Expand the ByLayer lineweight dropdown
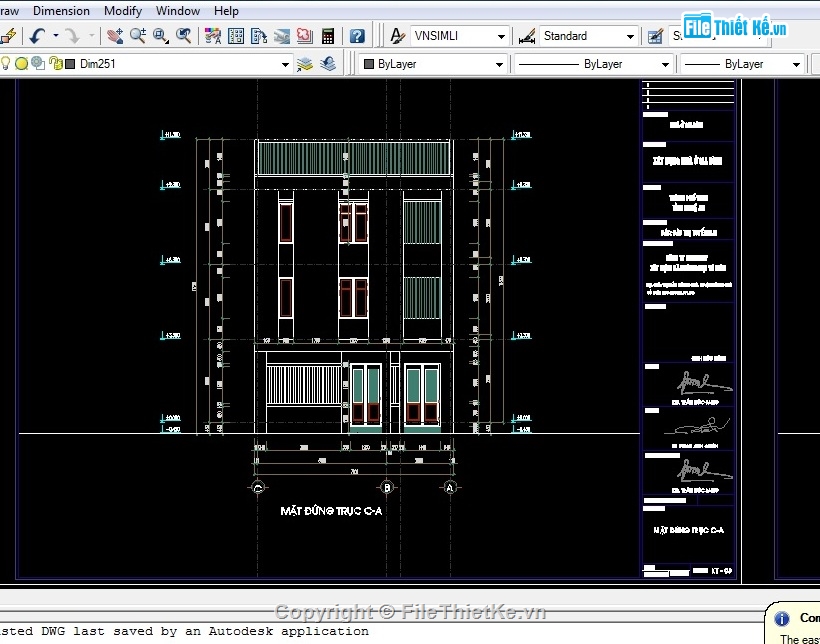Screen dimensions: 820x644 coord(796,64)
